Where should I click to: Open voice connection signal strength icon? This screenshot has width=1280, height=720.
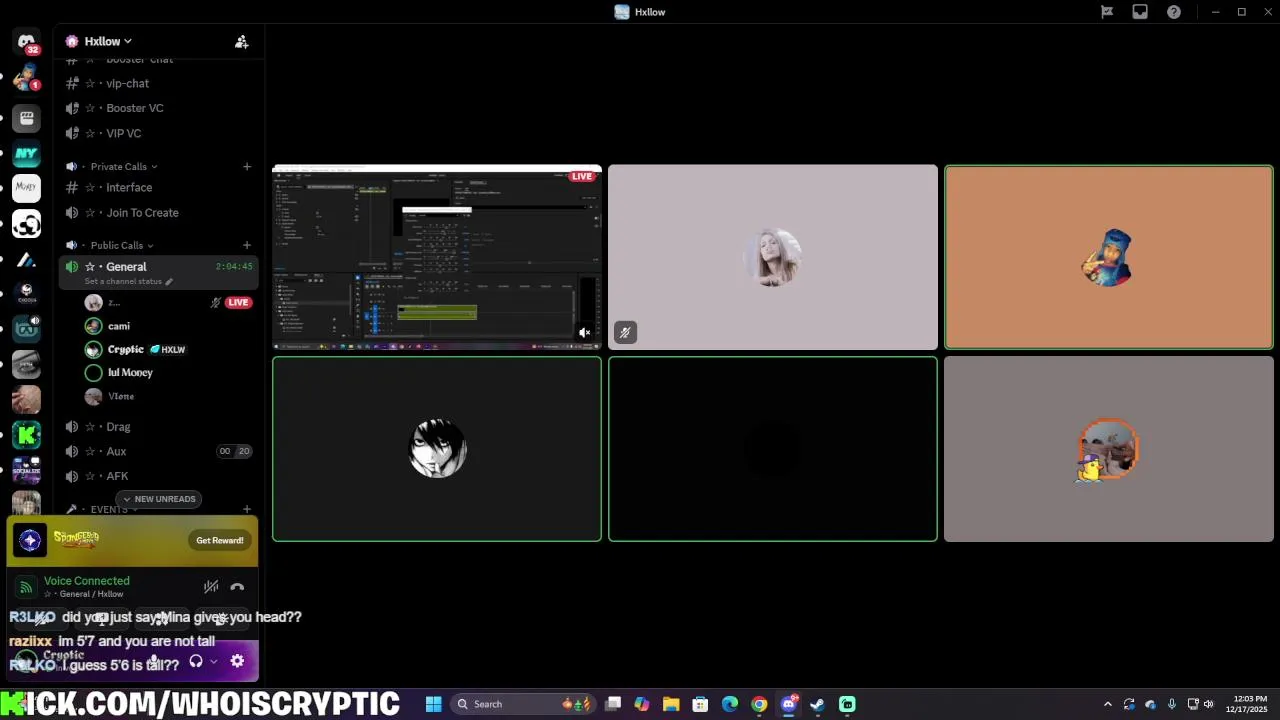(x=26, y=587)
